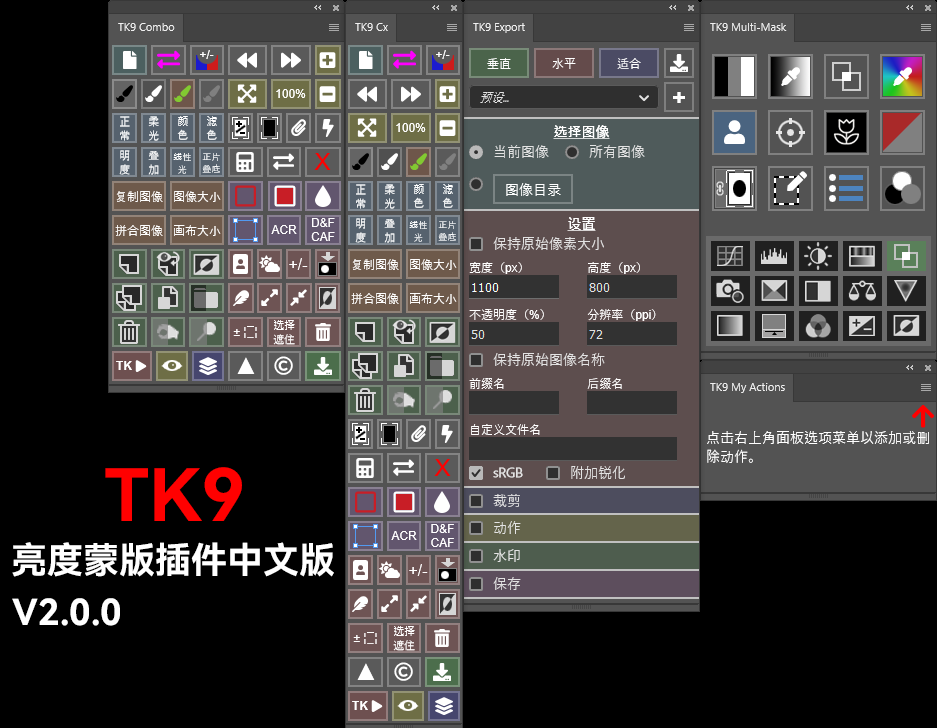Click the 图像目录 button in Export panel
Image resolution: width=937 pixels, height=728 pixels.
534,188
